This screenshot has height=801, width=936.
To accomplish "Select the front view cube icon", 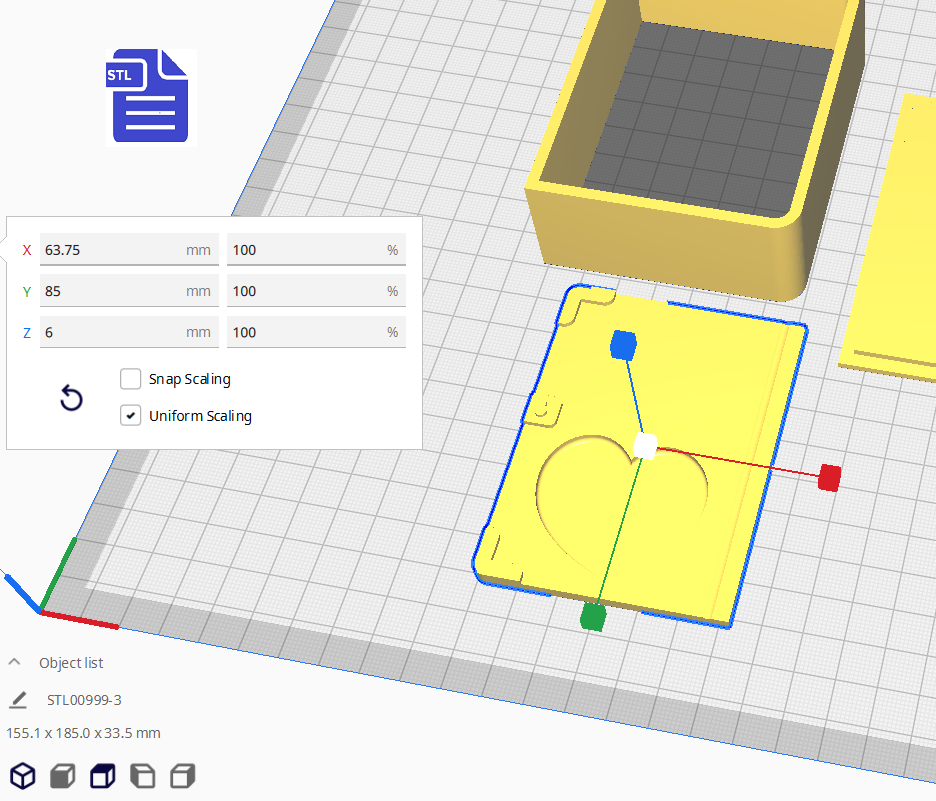I will coord(62,775).
